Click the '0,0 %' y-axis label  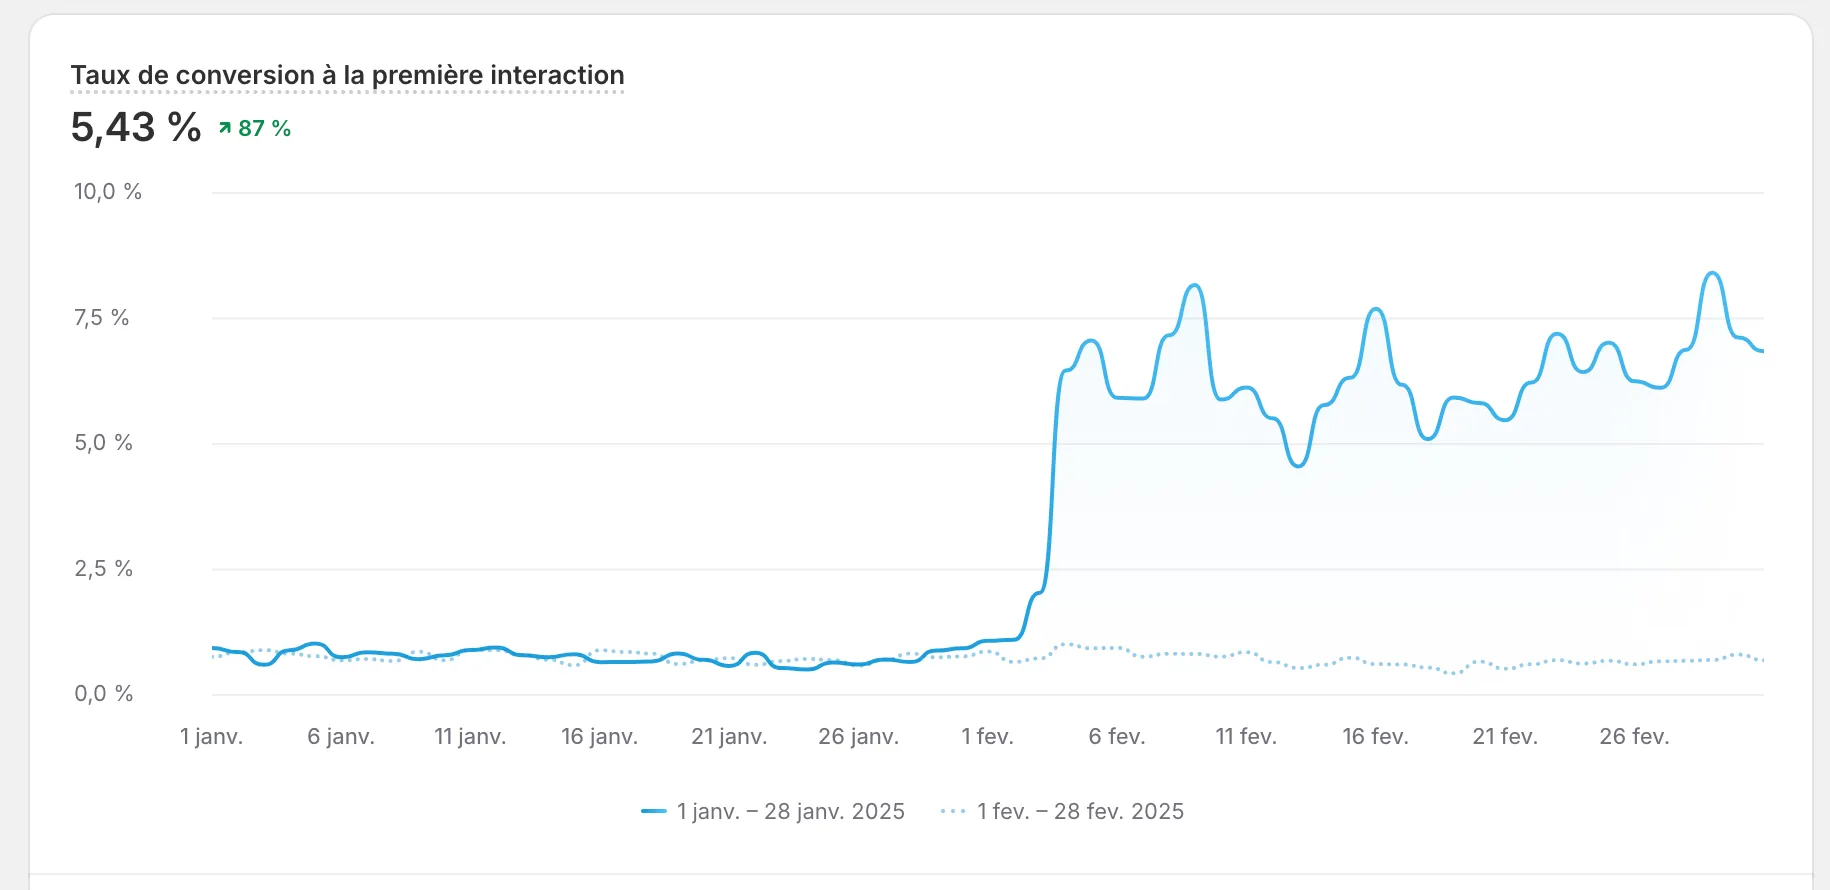[104, 694]
